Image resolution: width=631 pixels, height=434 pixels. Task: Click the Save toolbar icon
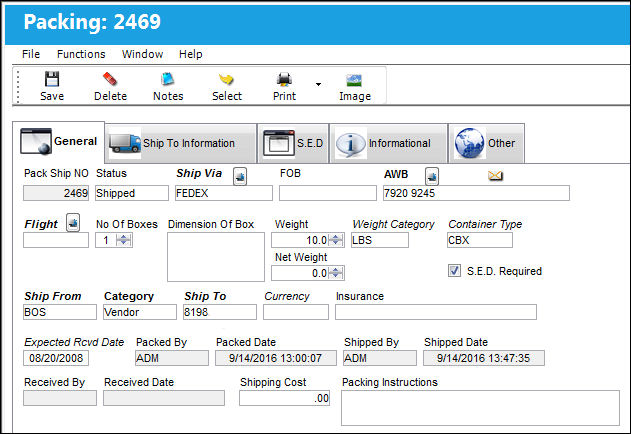click(x=52, y=79)
